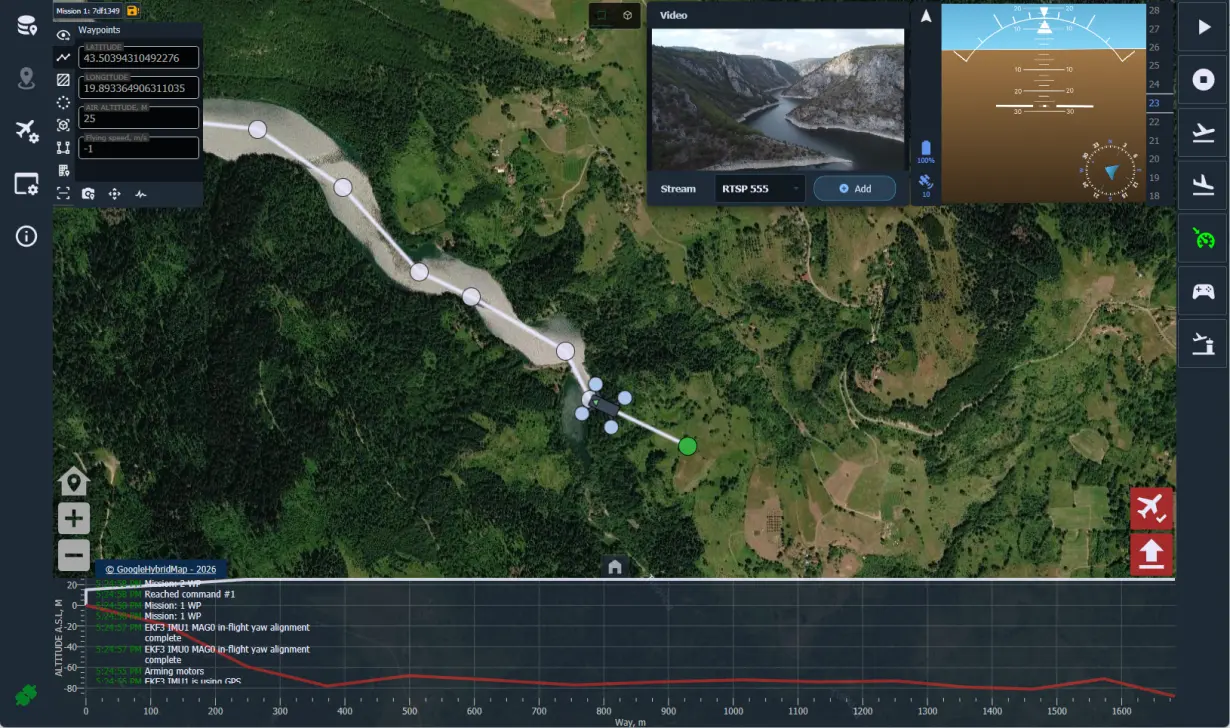This screenshot has height=728, width=1230.
Task: Open the mission database sidebar icon
Action: [26, 26]
